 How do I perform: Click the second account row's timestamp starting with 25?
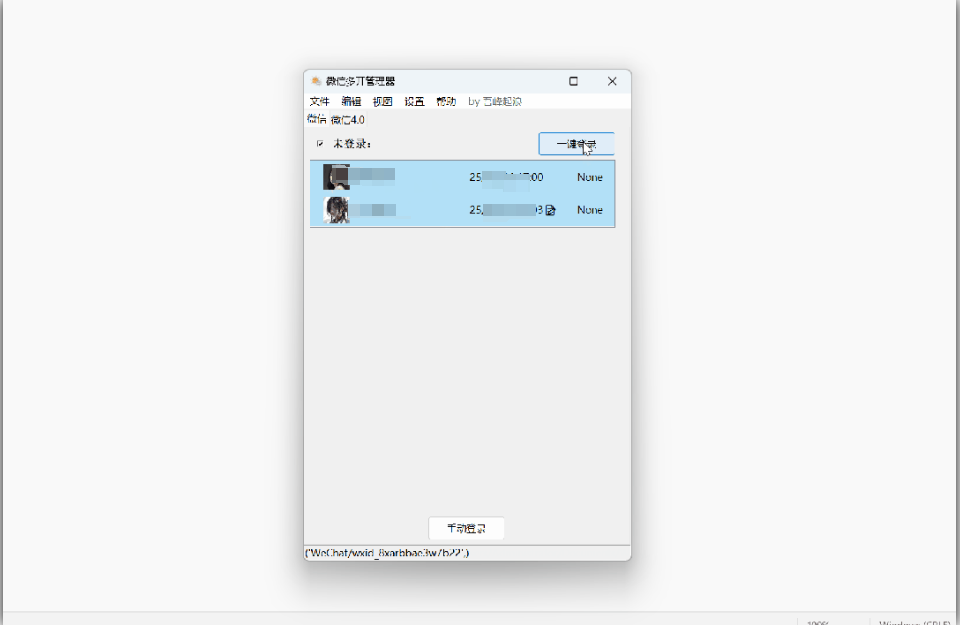point(506,210)
